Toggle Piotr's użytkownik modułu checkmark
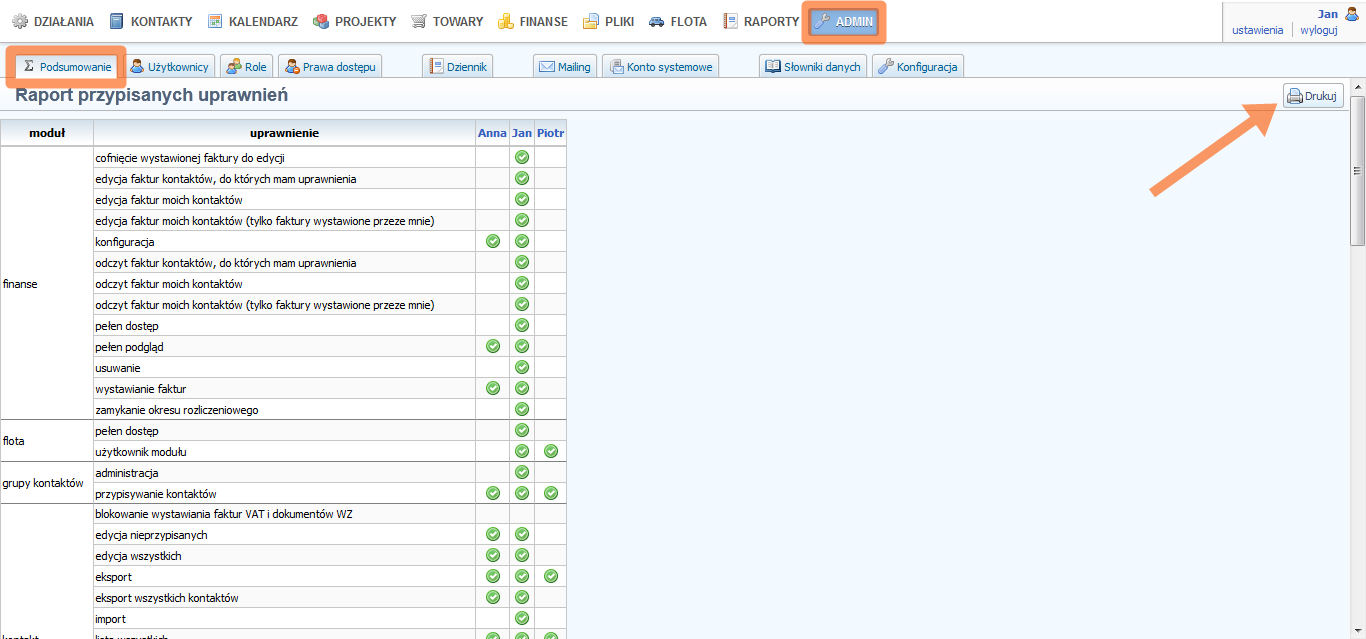The width and height of the screenshot is (1366, 639). point(550,451)
